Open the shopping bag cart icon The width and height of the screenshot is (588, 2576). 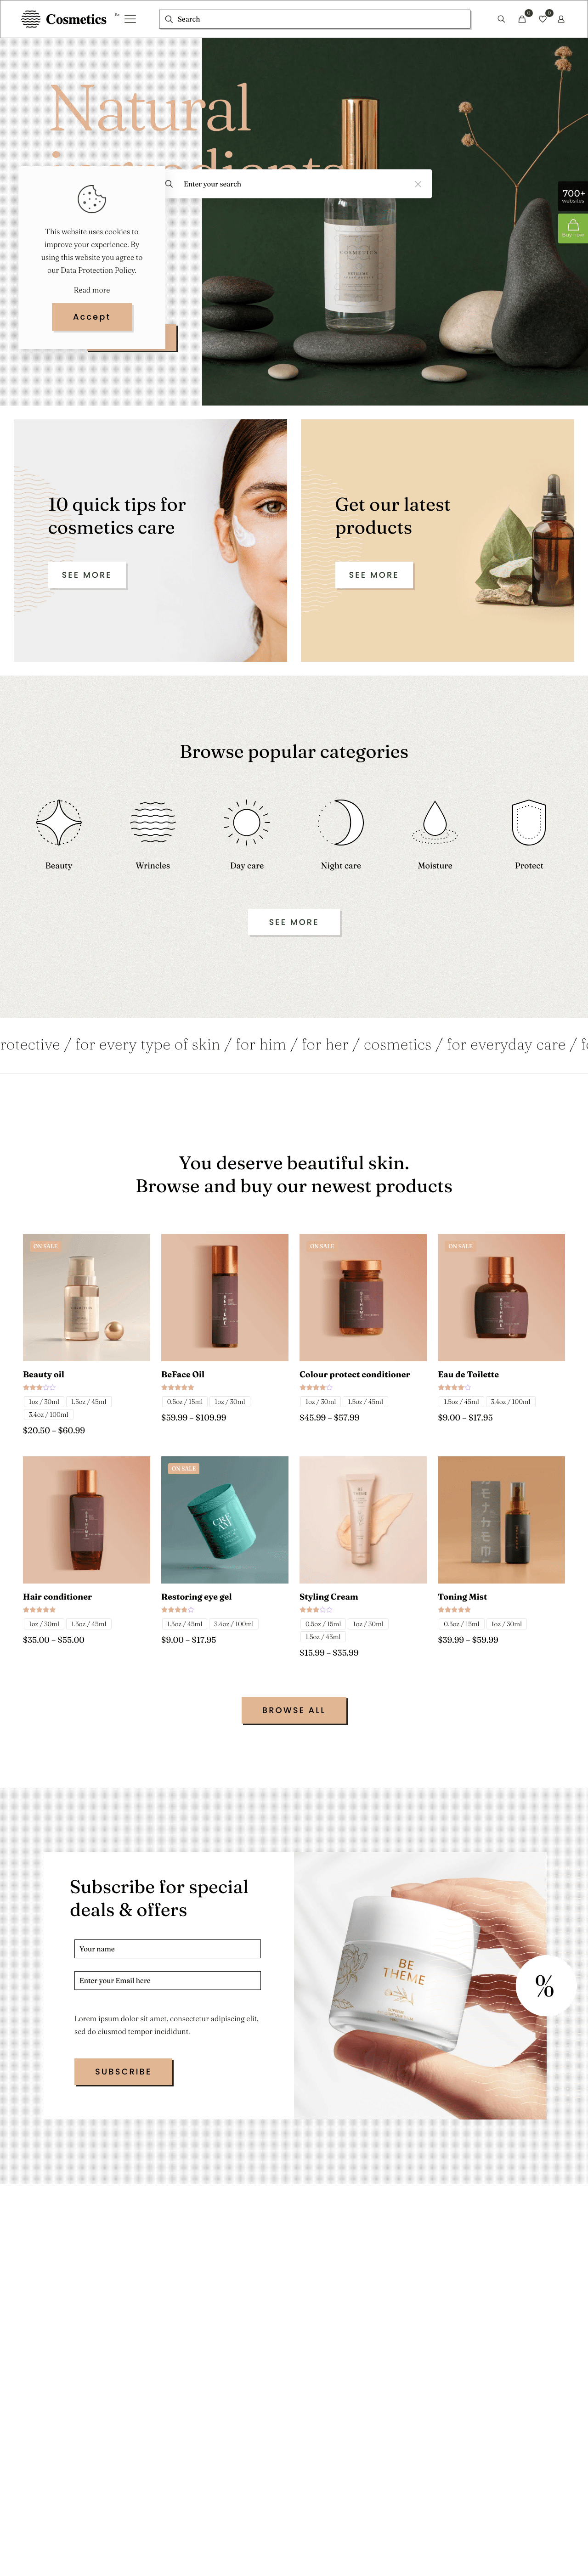tap(521, 19)
